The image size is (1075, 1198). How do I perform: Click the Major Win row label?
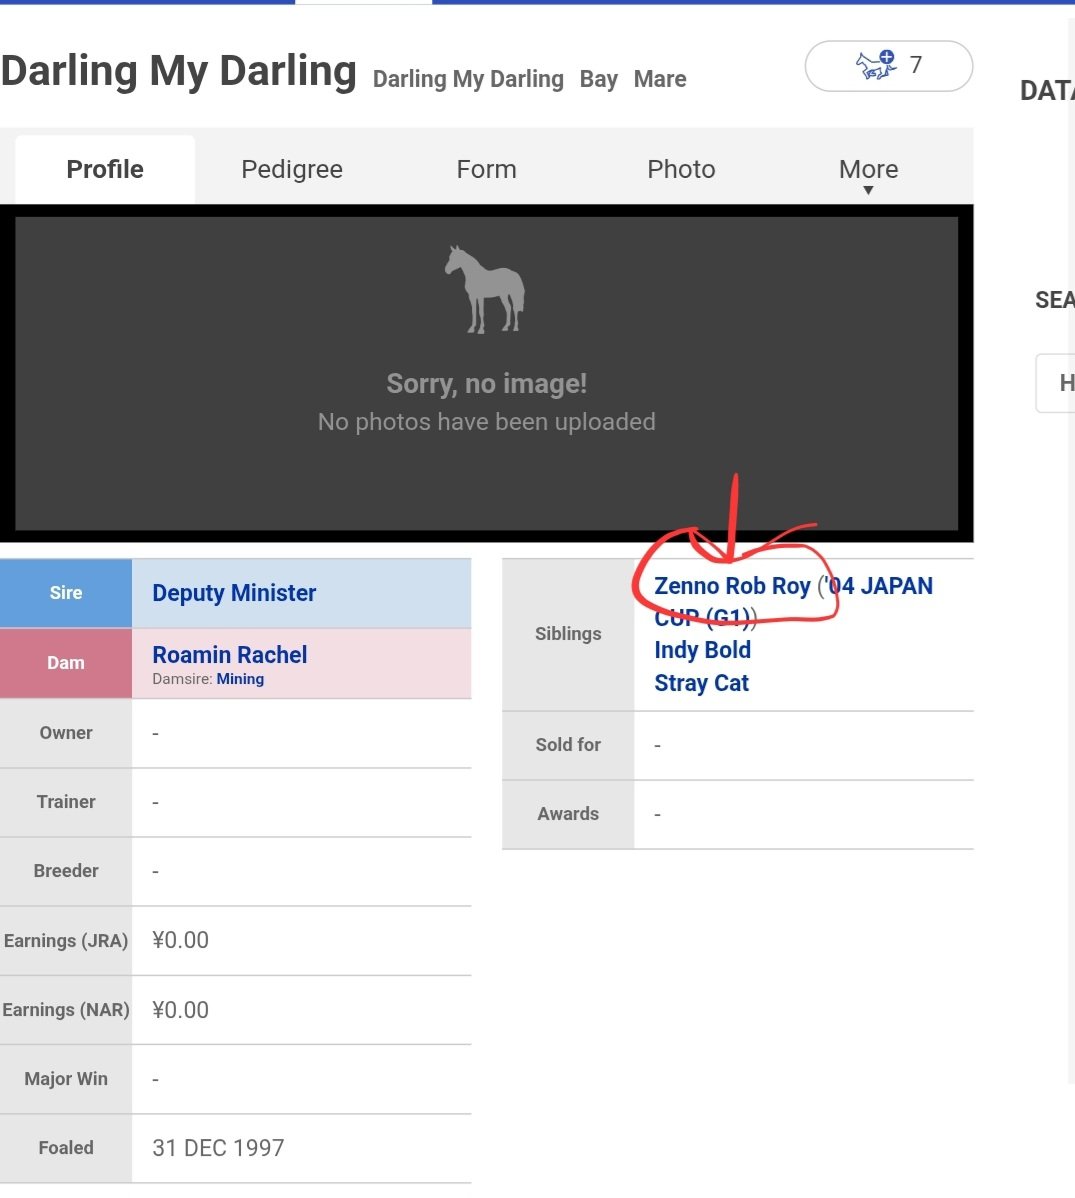(66, 1079)
